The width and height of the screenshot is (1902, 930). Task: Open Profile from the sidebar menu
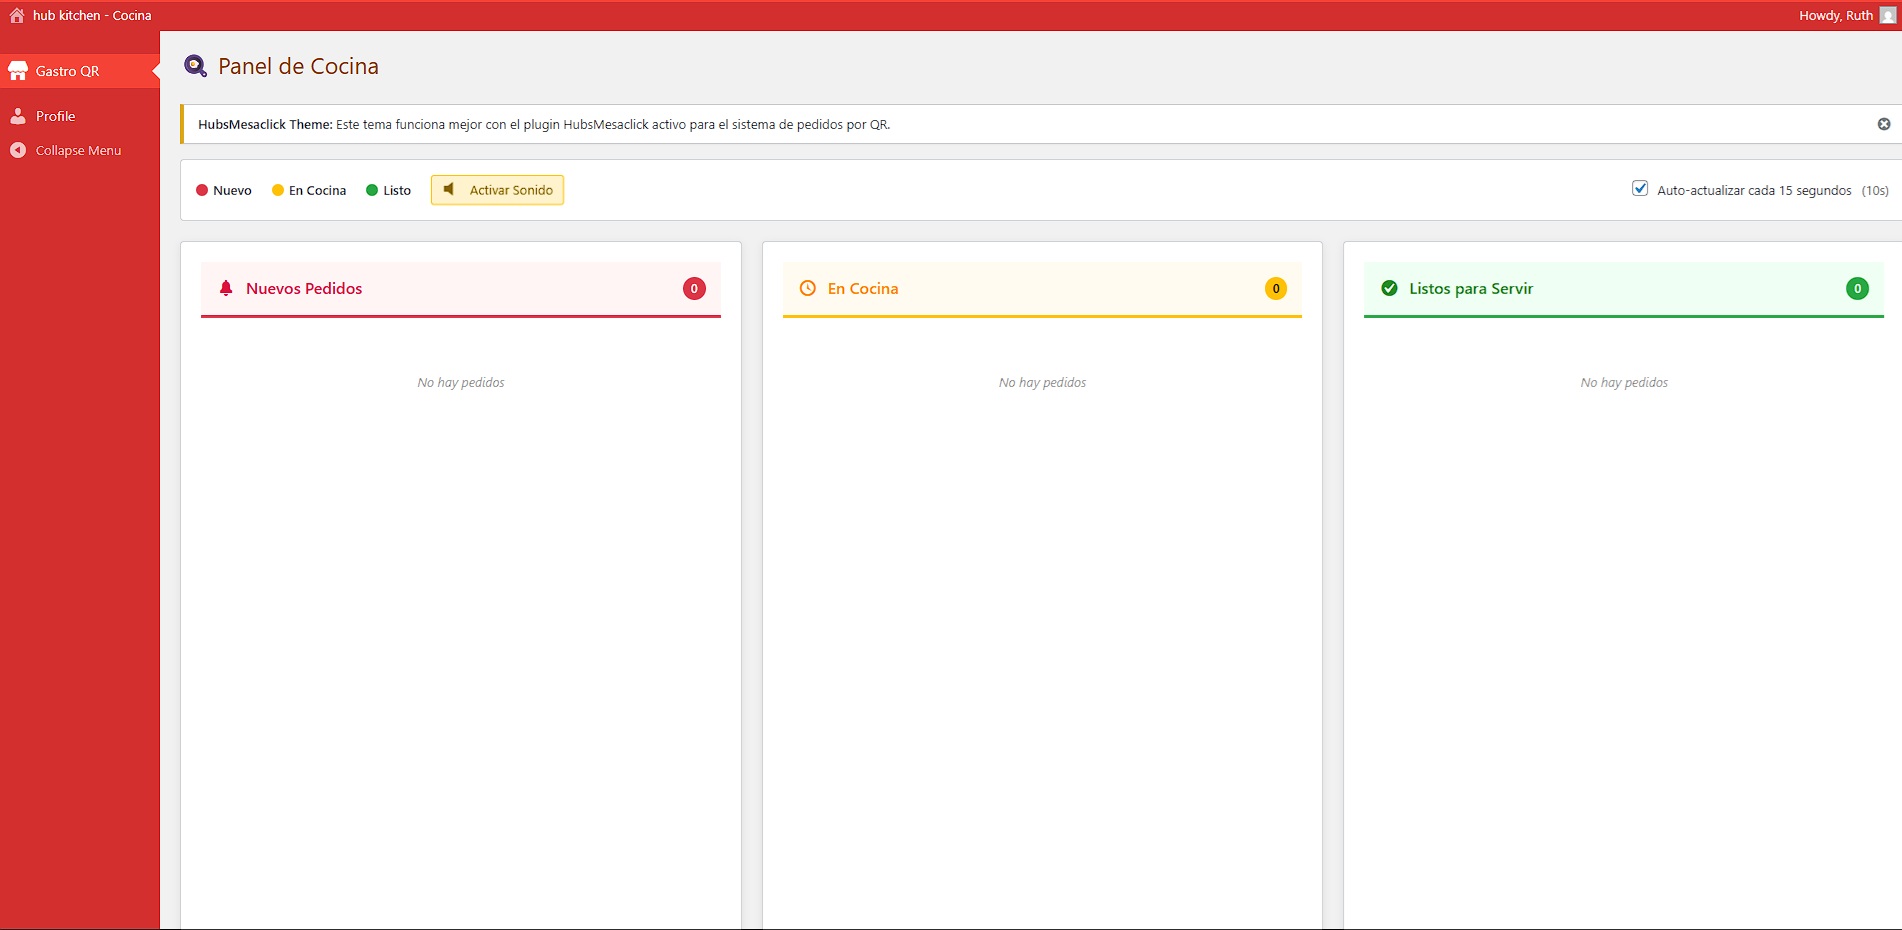55,115
